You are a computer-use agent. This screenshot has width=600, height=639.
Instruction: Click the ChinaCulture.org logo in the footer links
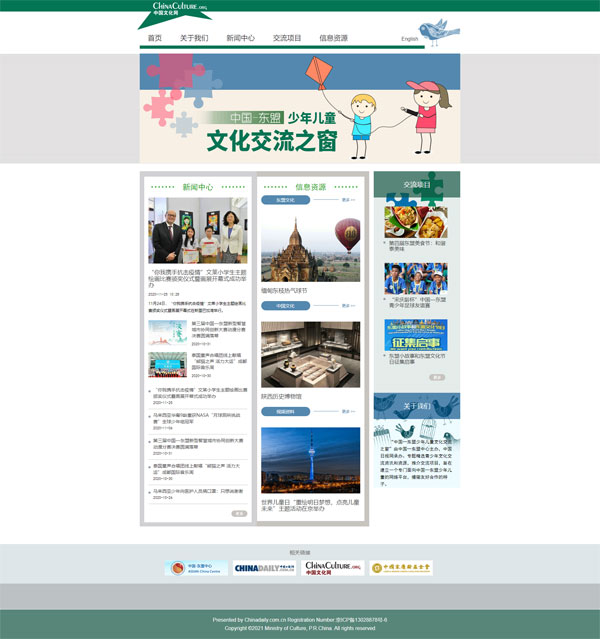pyautogui.click(x=333, y=568)
